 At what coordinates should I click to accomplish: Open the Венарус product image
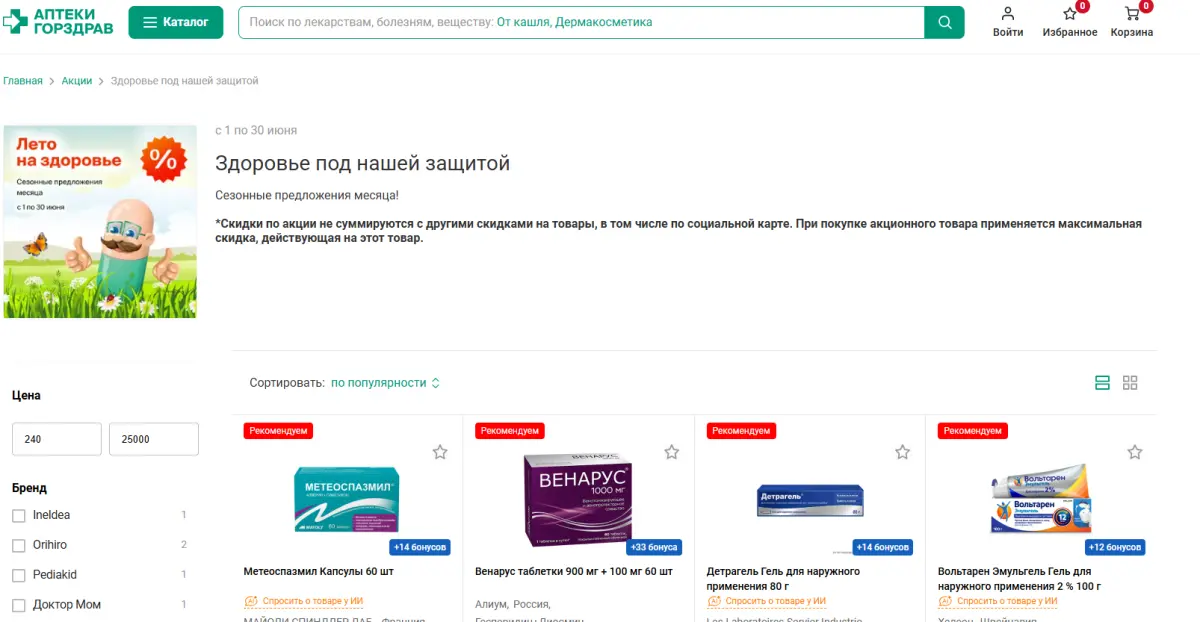click(578, 499)
